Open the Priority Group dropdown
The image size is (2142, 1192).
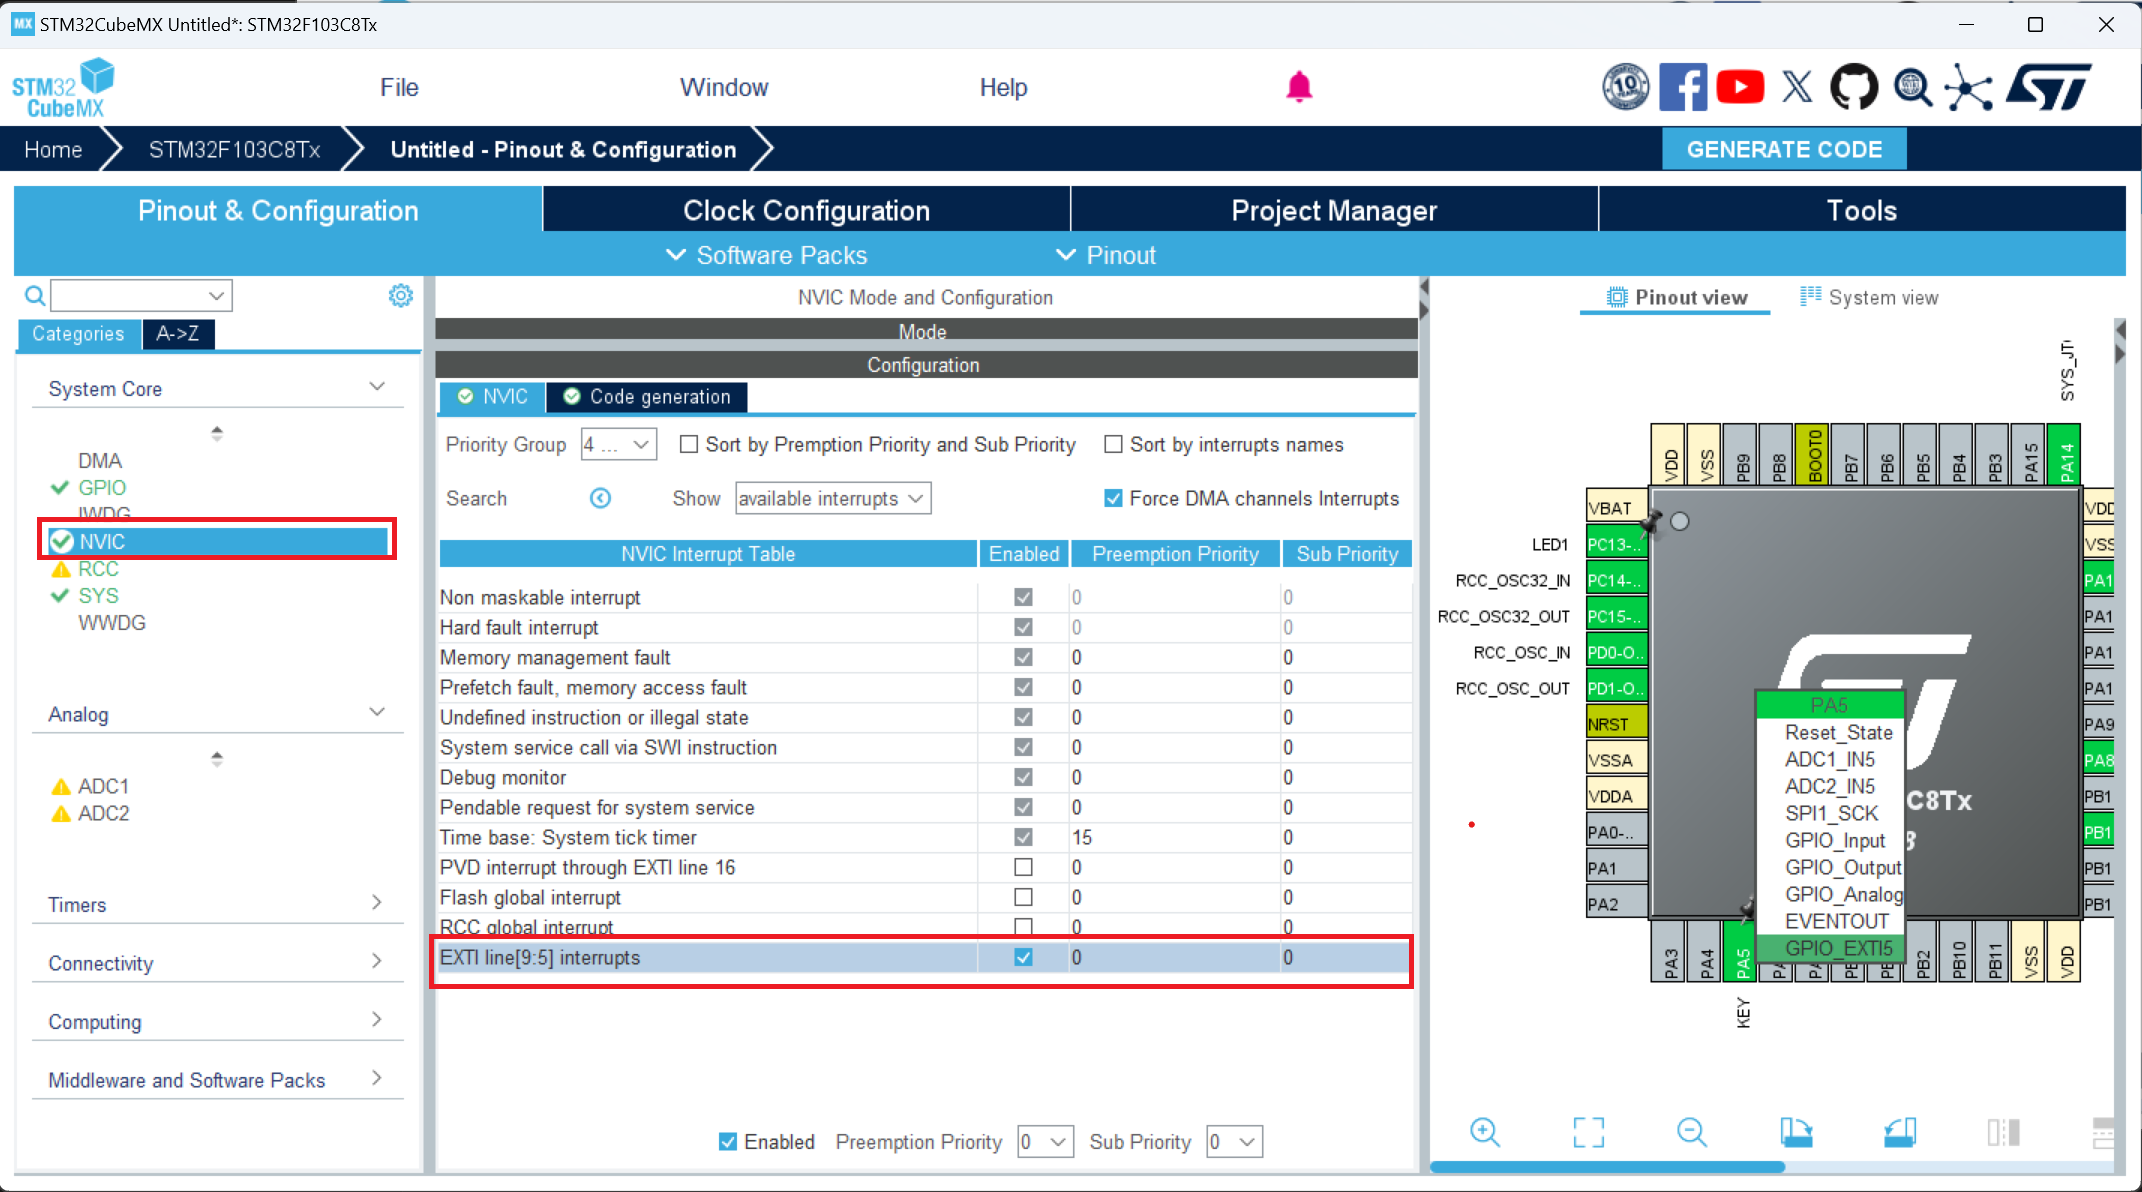pyautogui.click(x=619, y=445)
